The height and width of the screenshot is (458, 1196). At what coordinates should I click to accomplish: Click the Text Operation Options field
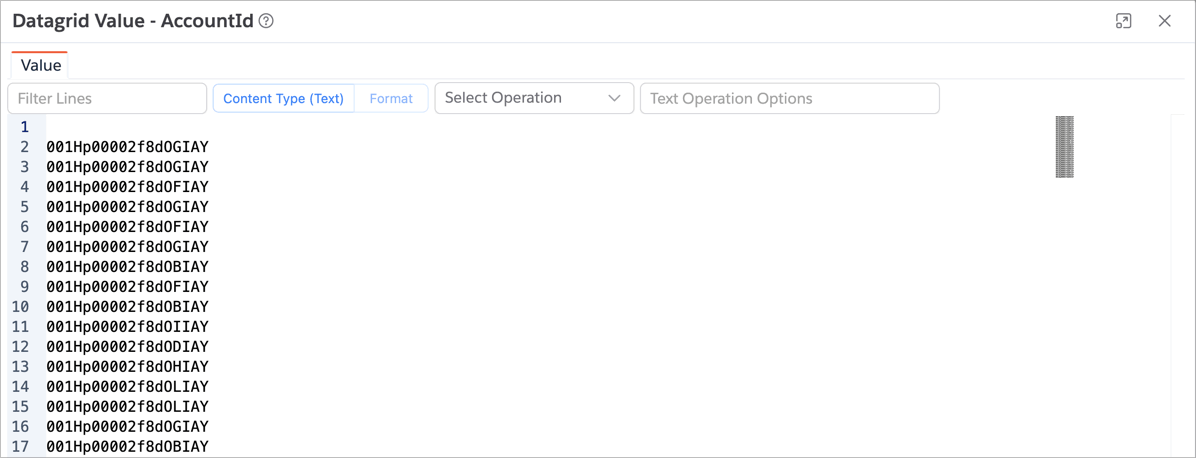click(789, 98)
